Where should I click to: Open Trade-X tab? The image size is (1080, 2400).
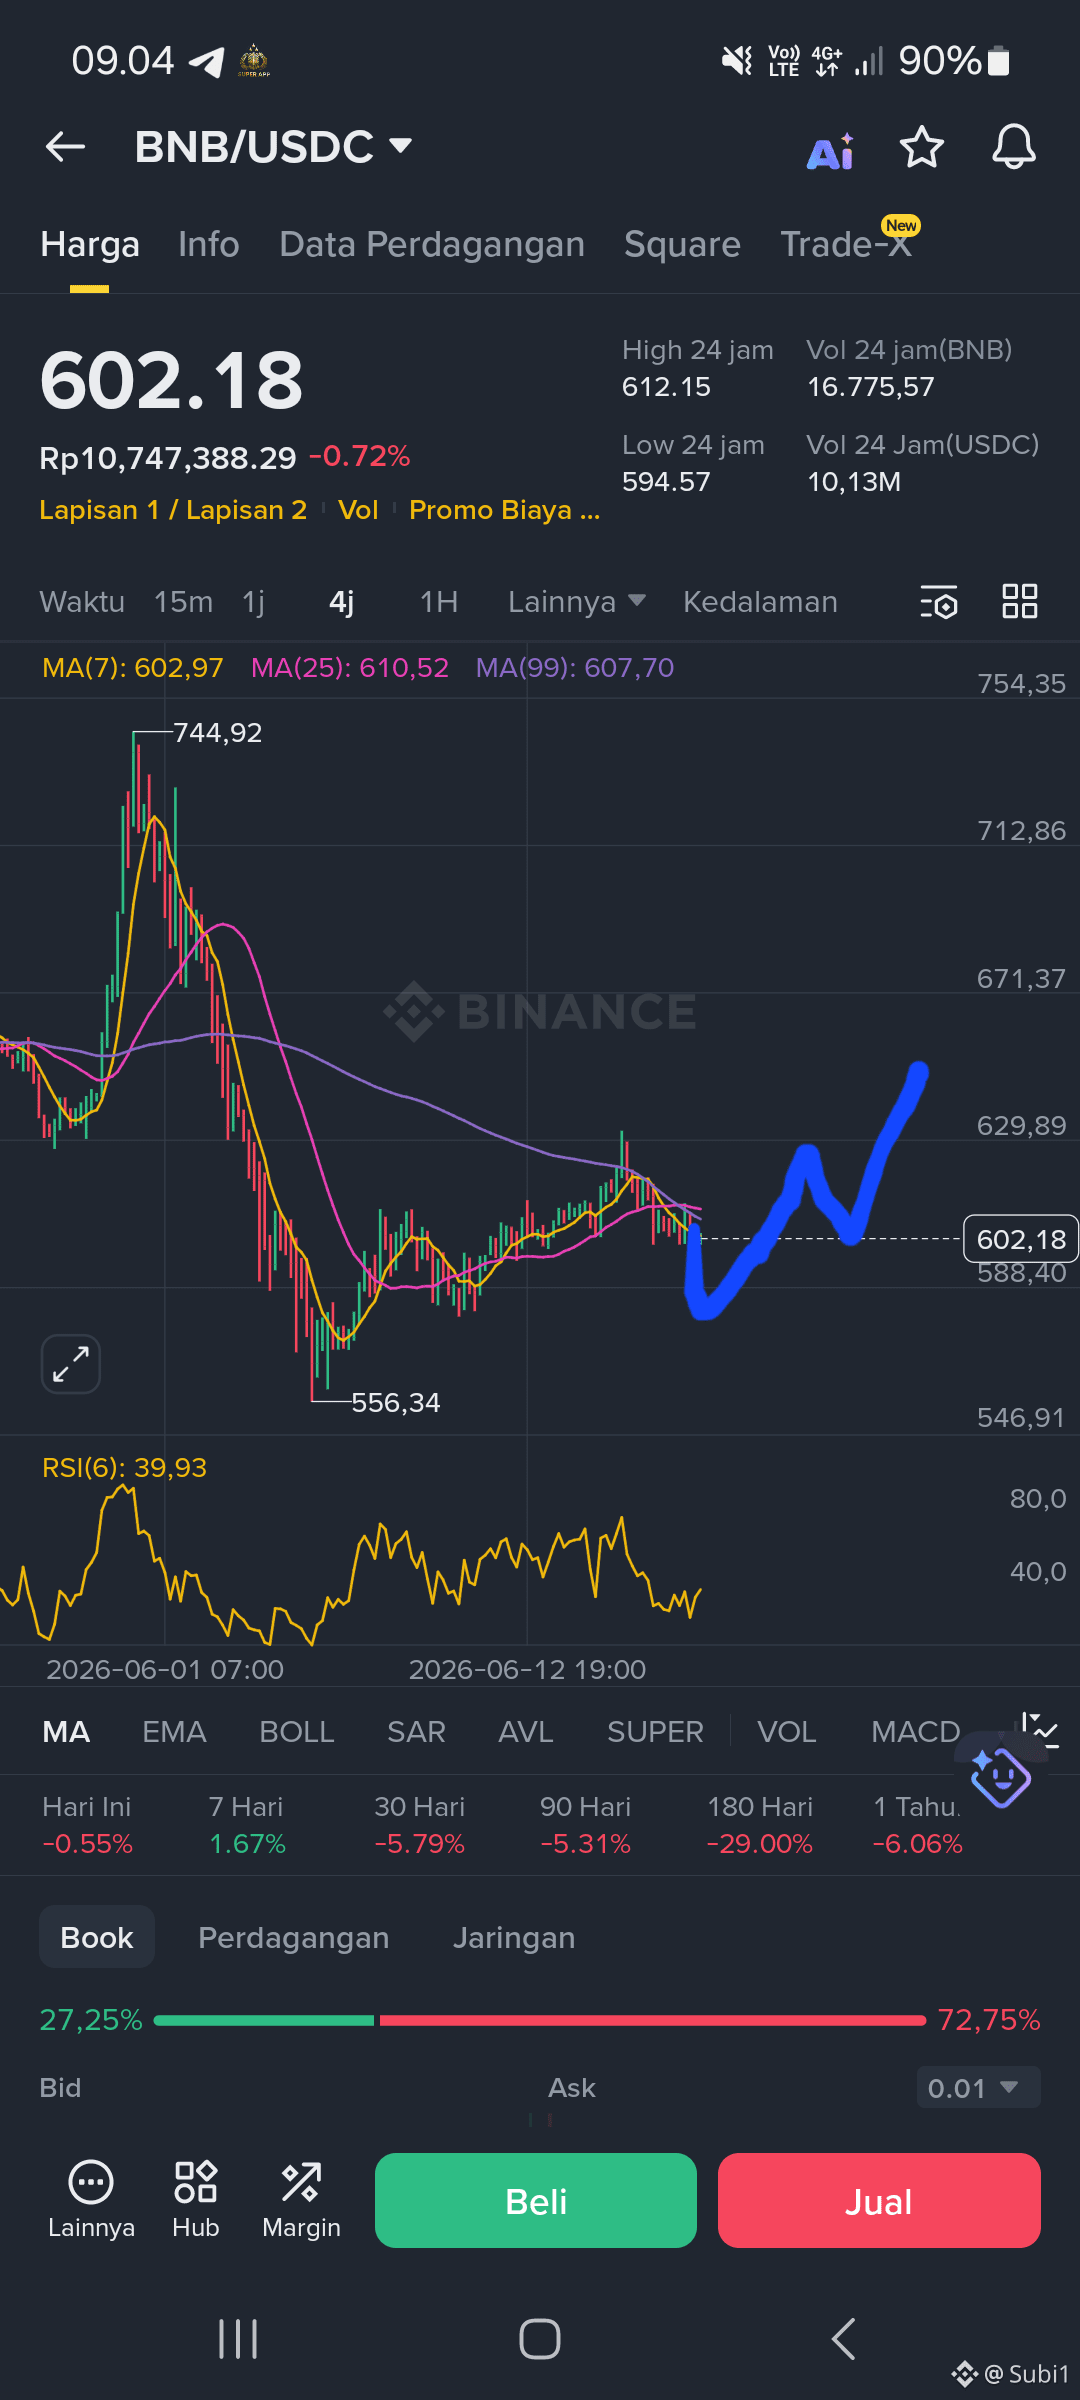[846, 245]
